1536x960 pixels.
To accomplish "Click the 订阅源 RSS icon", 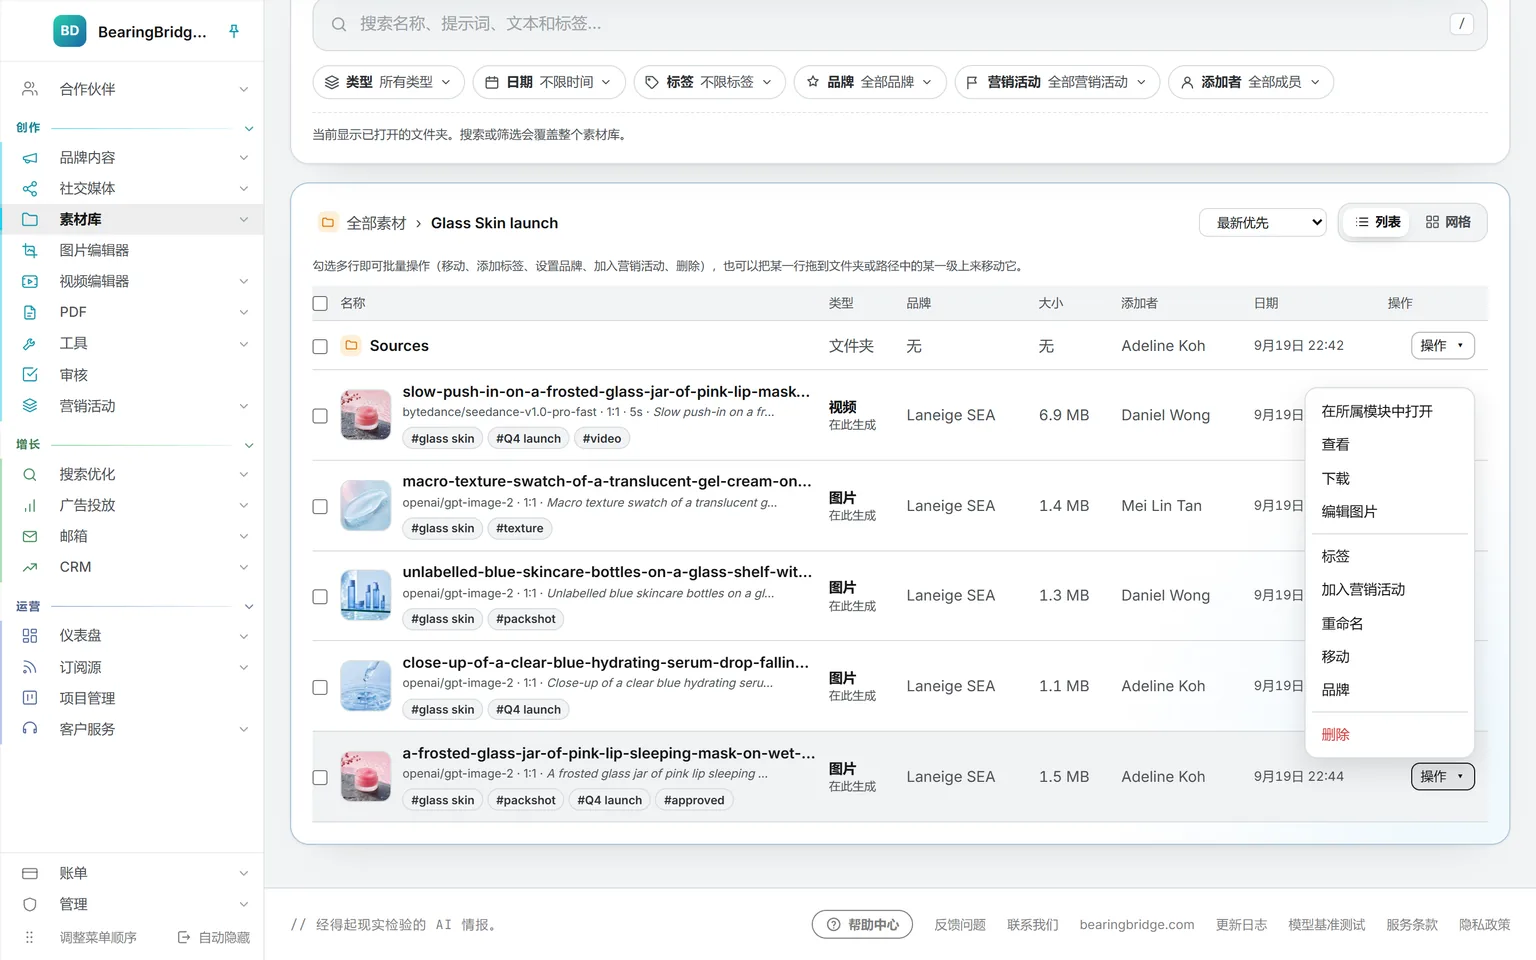I will coord(30,667).
